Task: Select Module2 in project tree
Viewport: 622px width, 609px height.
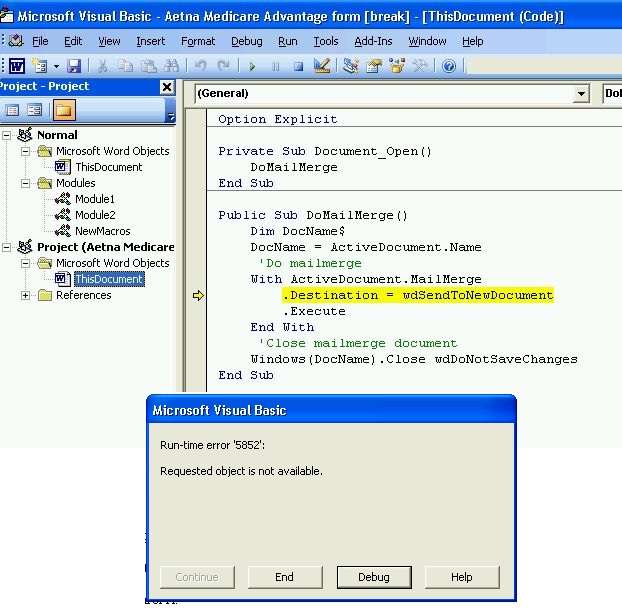Action: pos(95,215)
